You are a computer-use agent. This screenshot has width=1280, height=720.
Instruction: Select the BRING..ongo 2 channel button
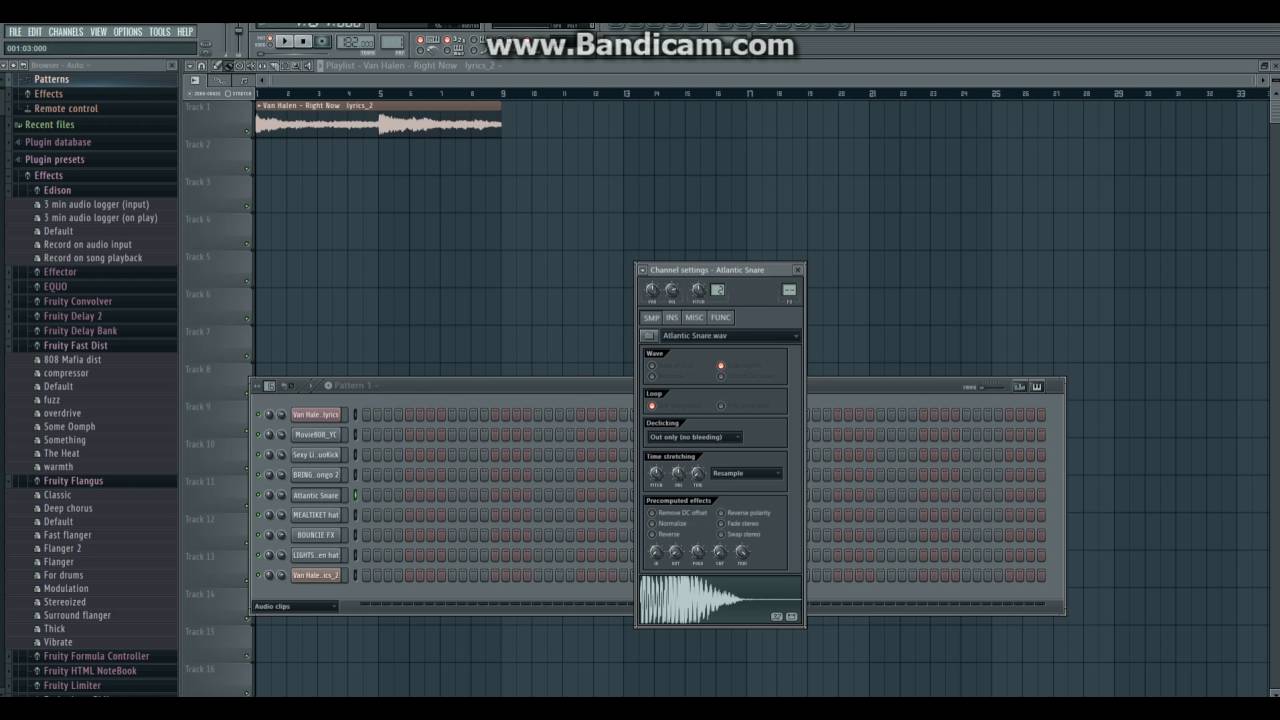tap(316, 475)
